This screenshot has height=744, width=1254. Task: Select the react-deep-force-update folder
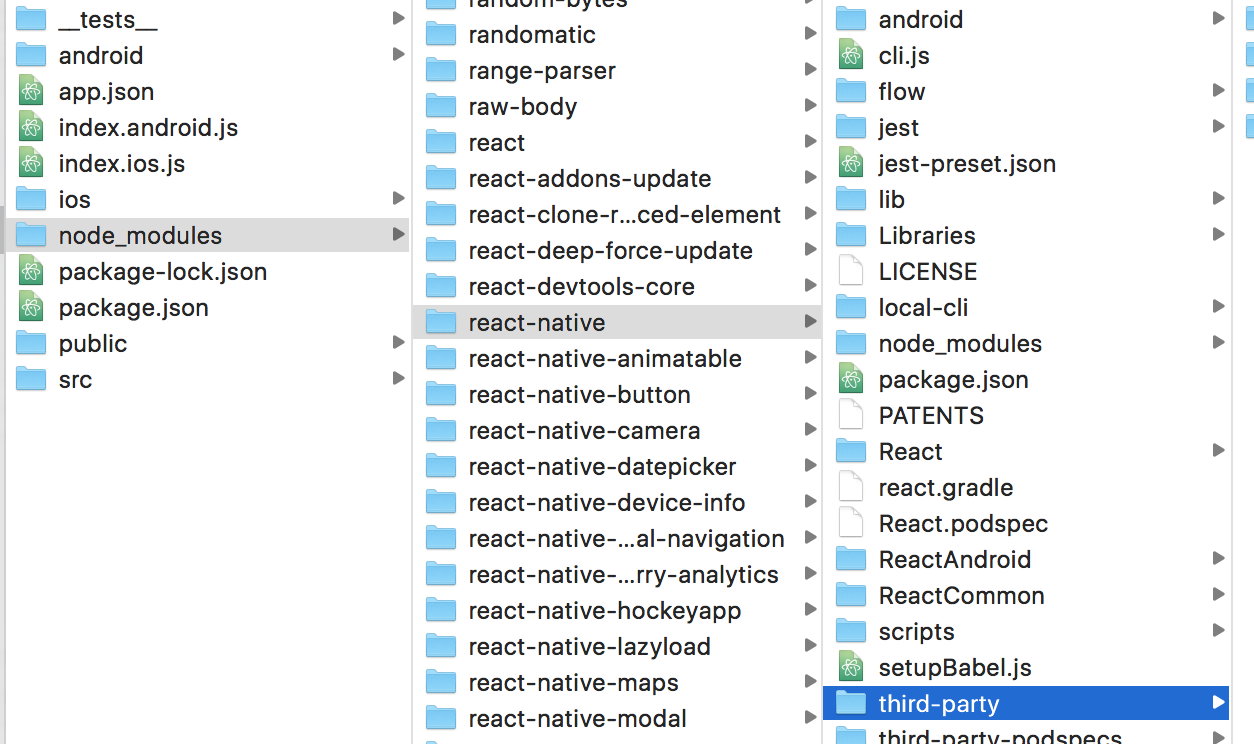tap(617, 251)
